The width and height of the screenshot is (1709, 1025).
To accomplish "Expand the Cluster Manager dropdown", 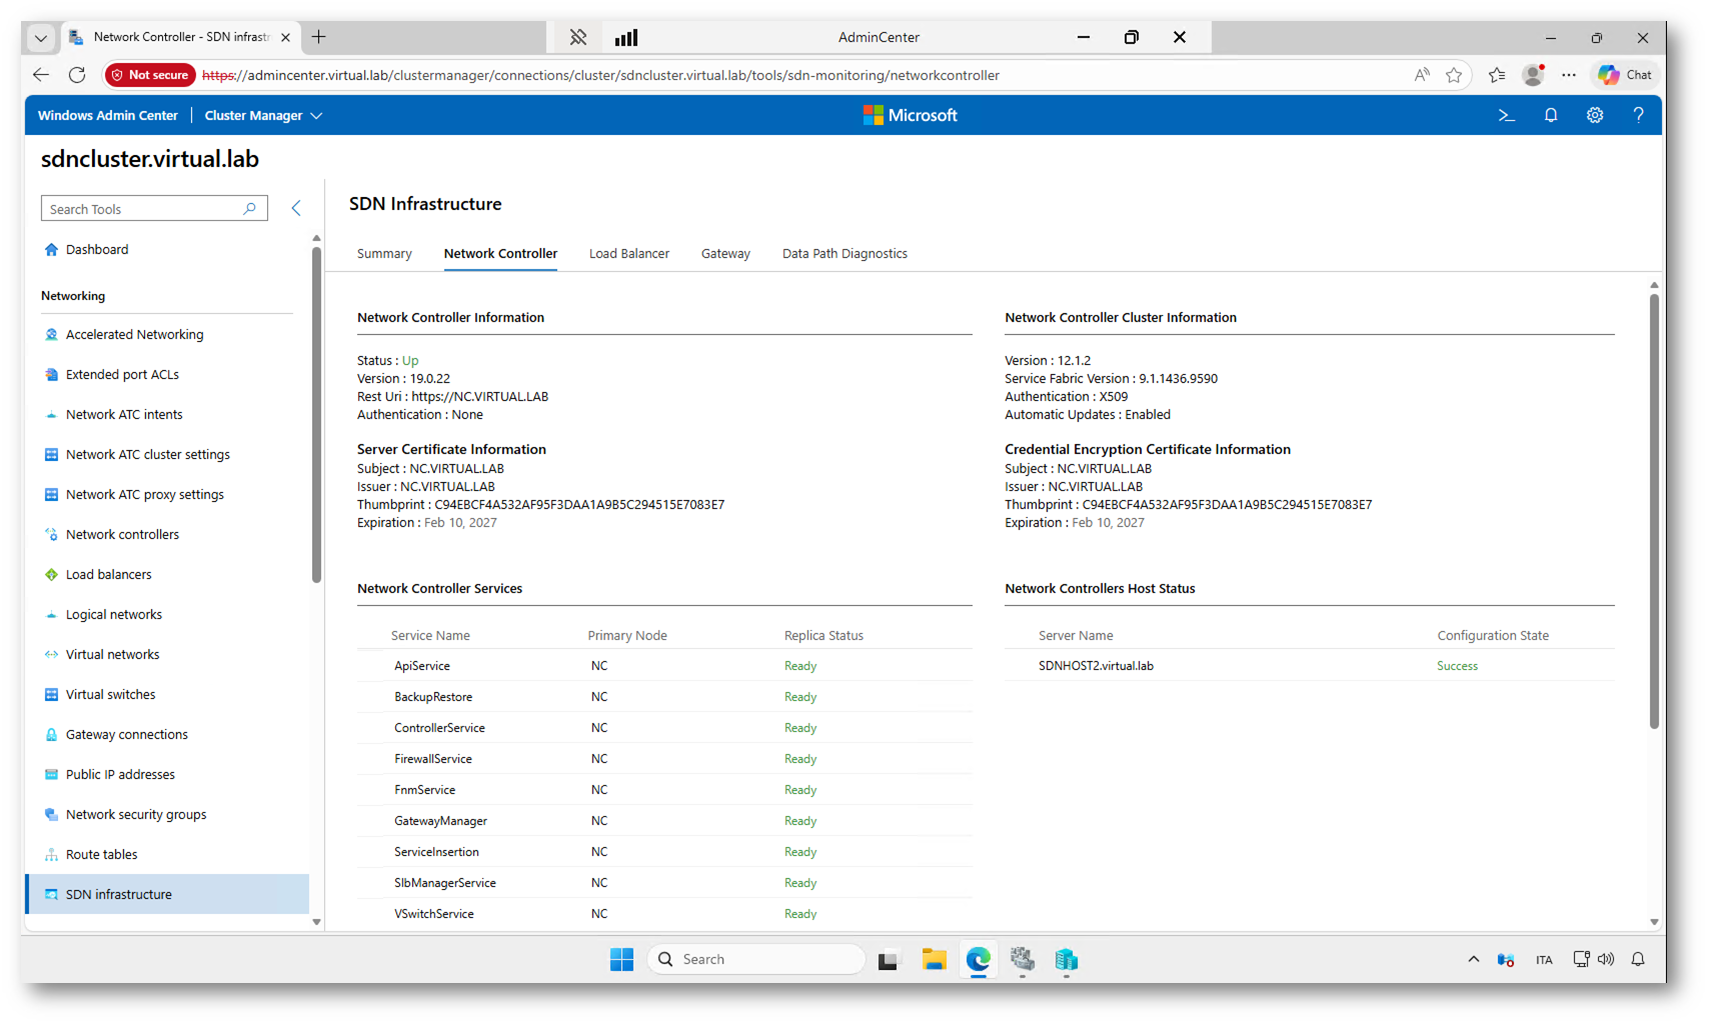I will 316,116.
